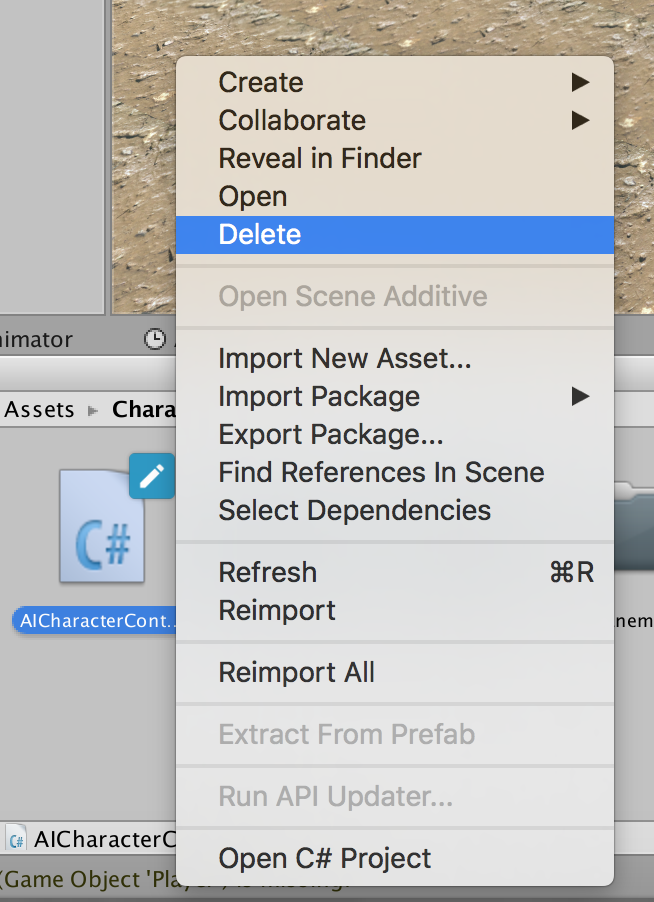Click Refresh in the context menu
Screen dimensions: 654x902
268,572
